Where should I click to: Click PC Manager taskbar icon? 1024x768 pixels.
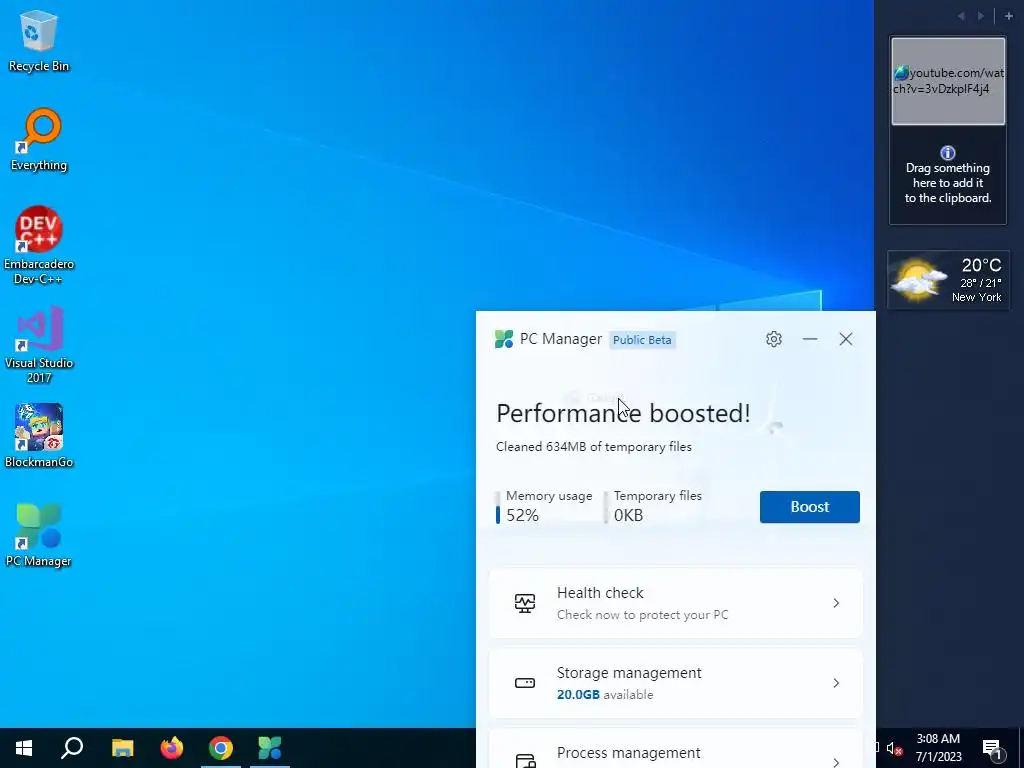[270, 748]
